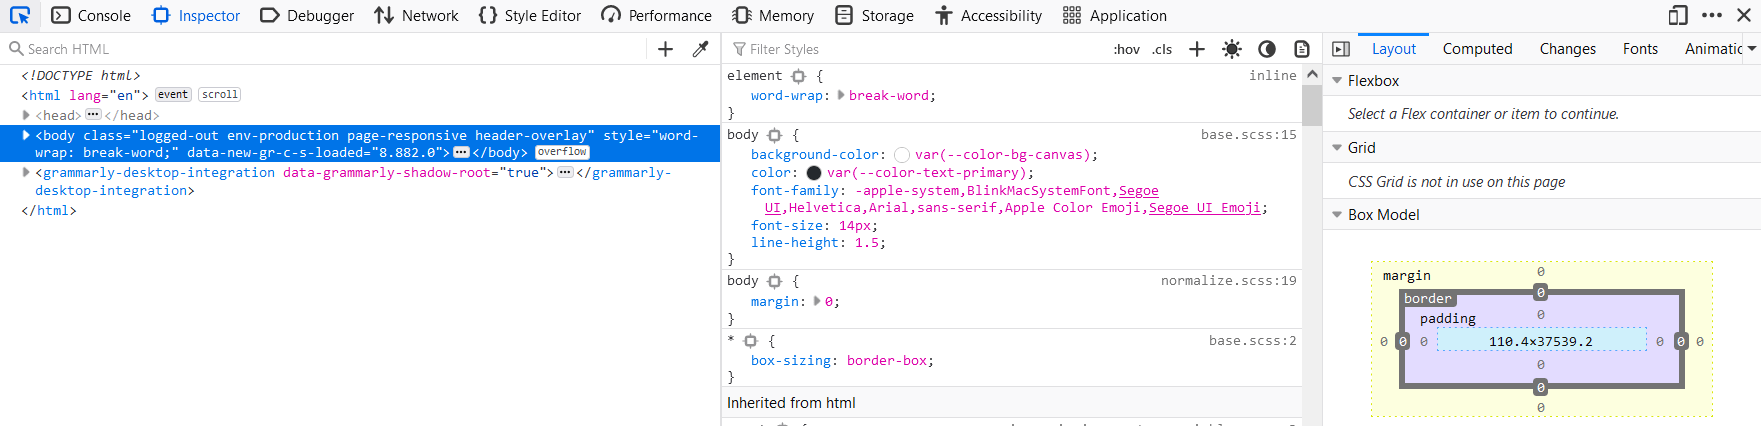Add a new node with plus icon

tap(665, 49)
